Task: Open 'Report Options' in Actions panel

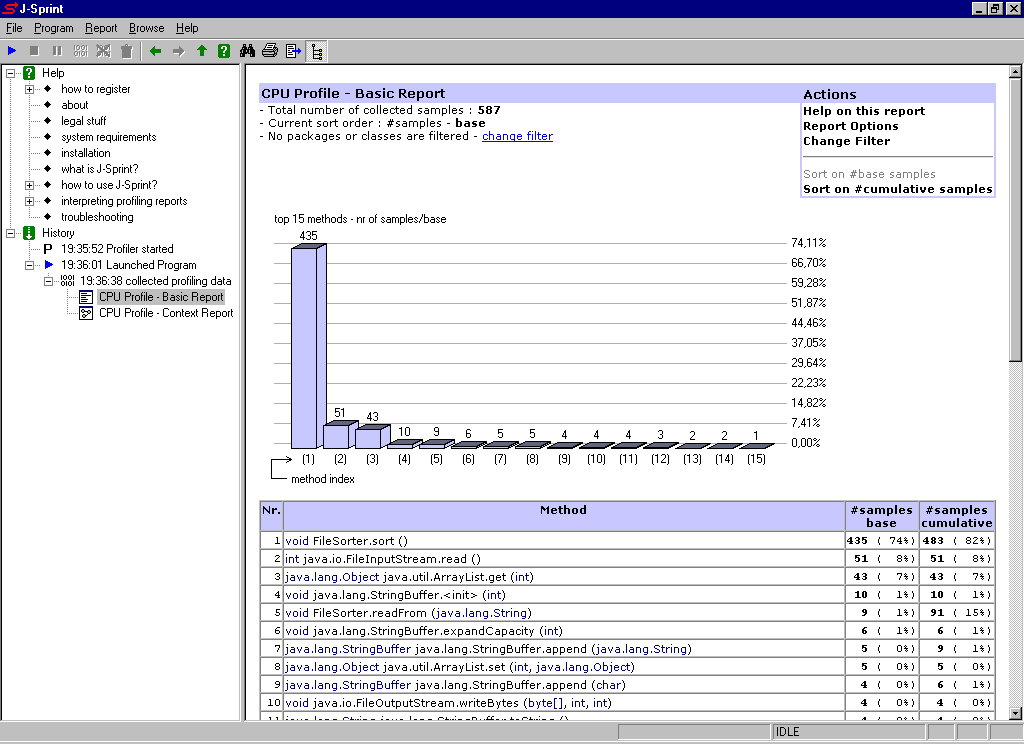Action: 850,126
